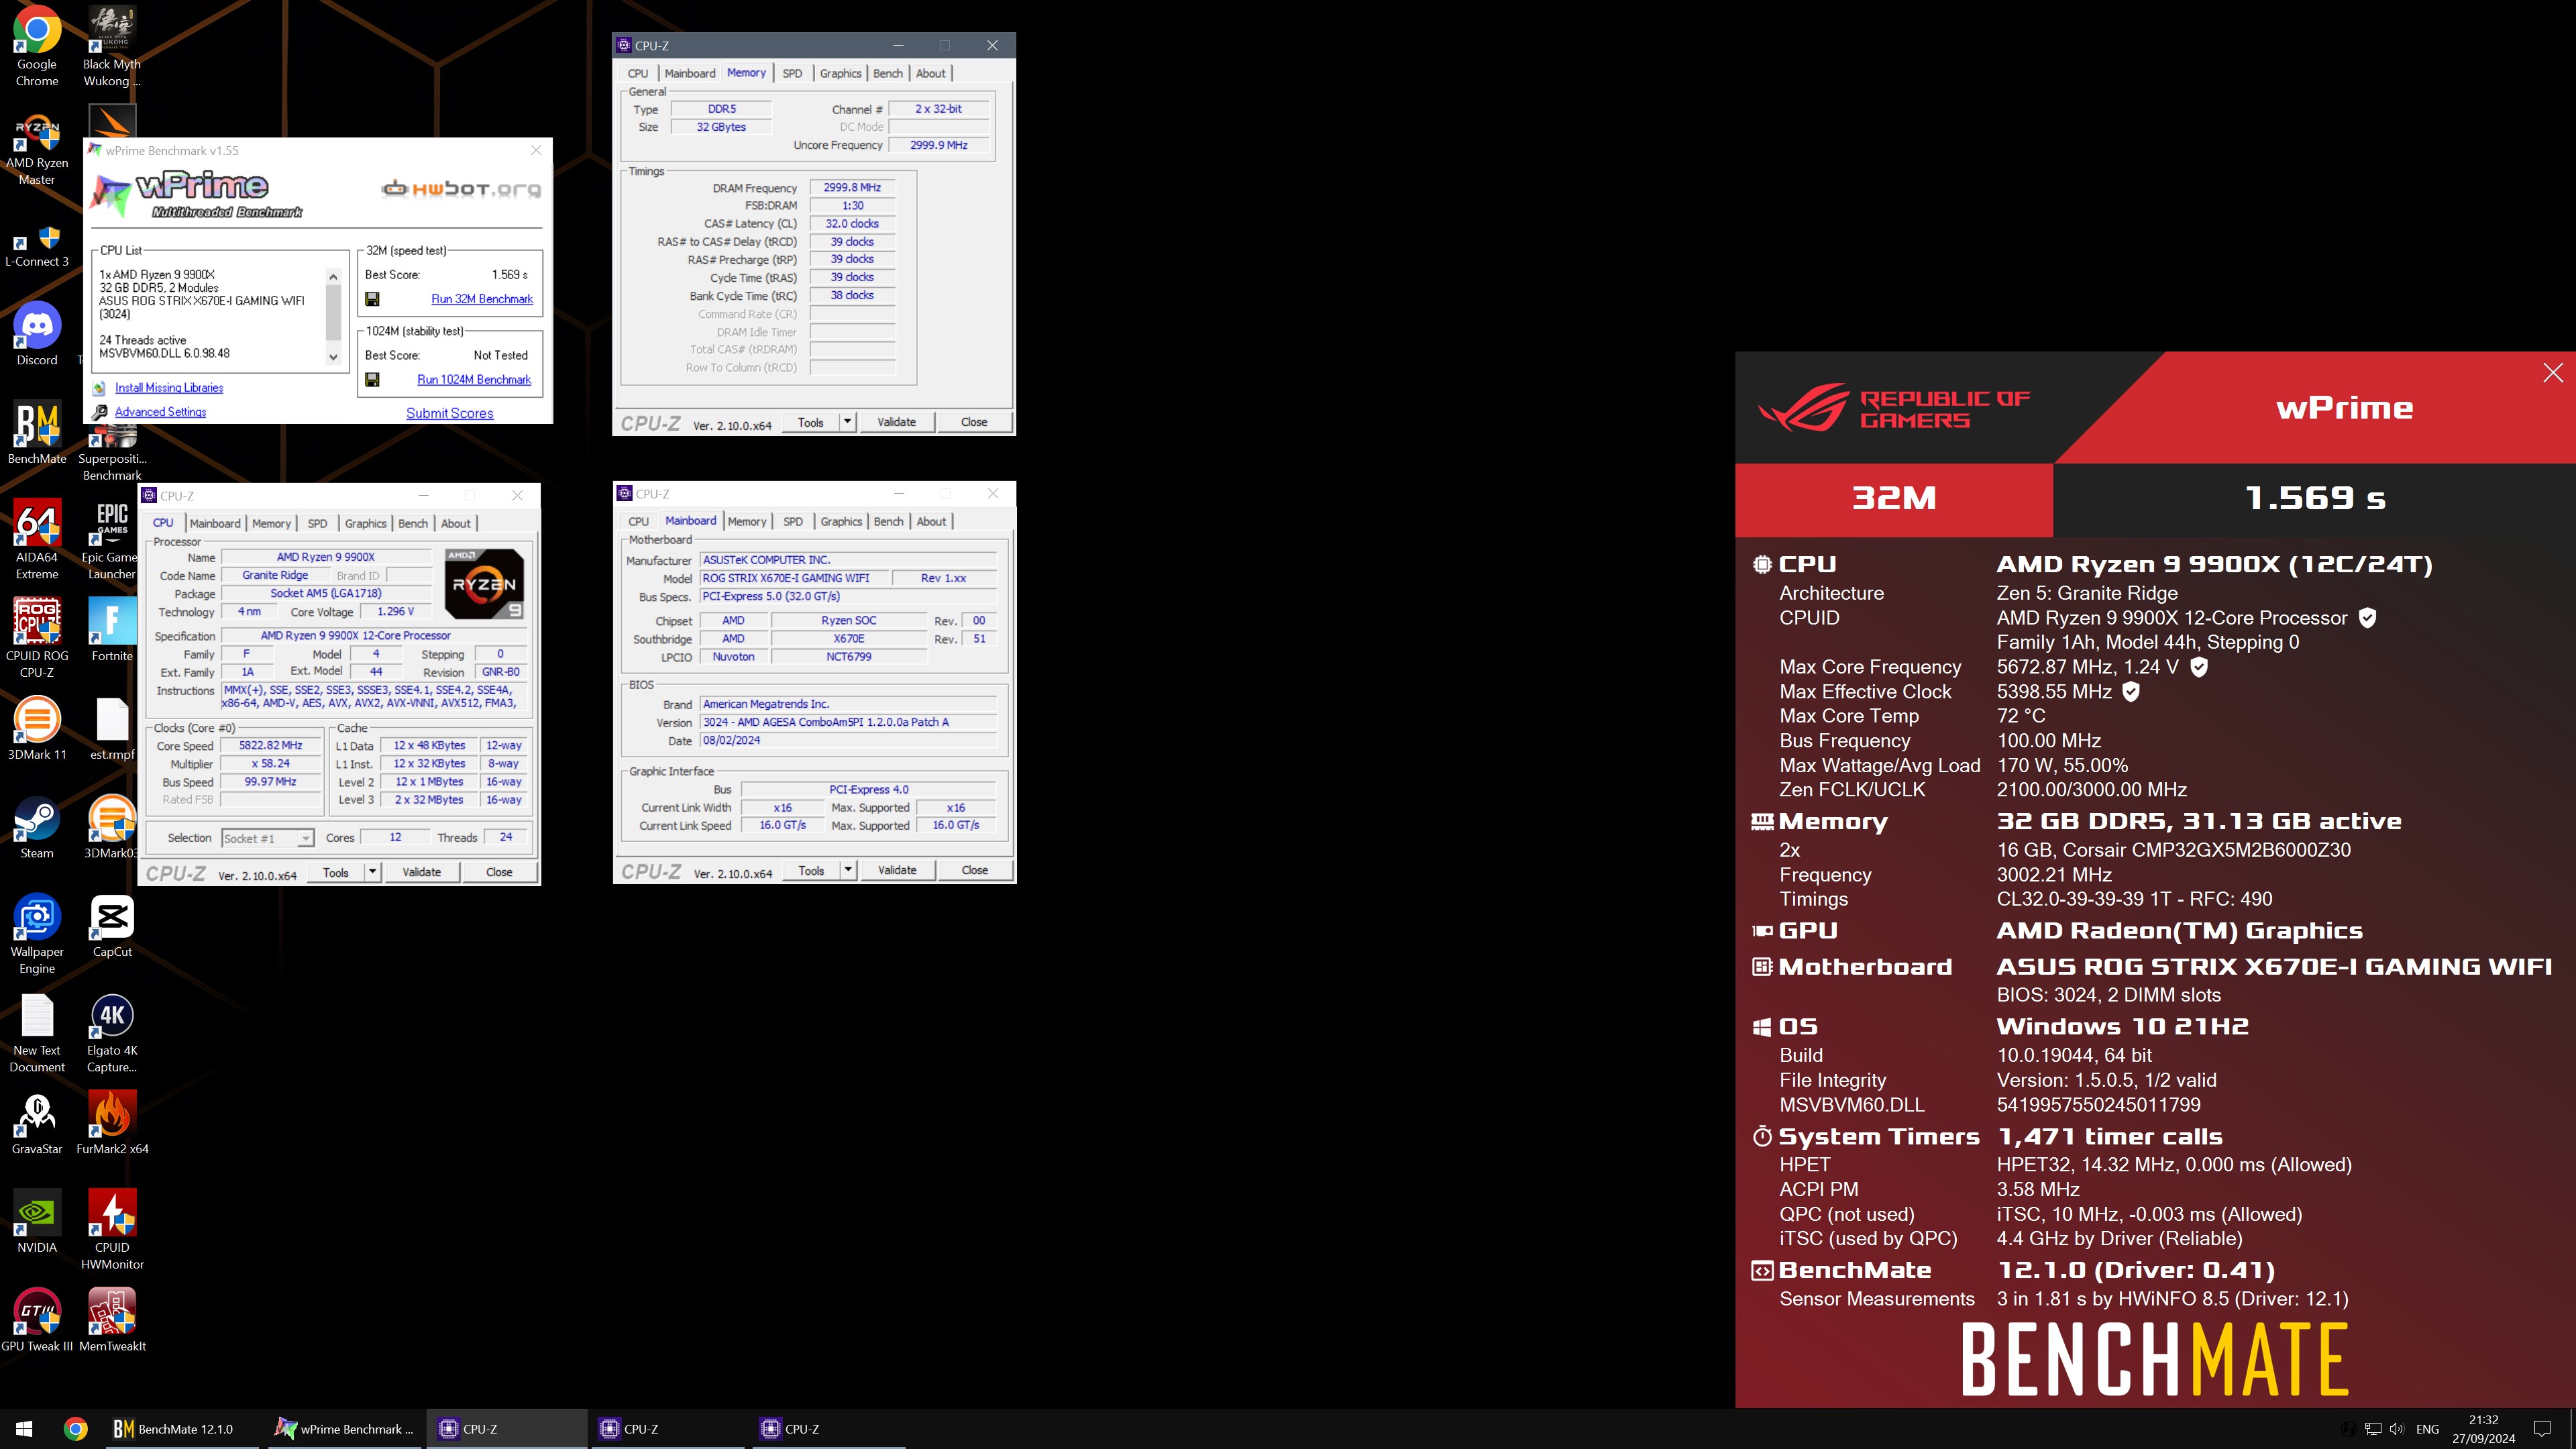
Task: Click Install Missing Libraries link
Action: [169, 388]
